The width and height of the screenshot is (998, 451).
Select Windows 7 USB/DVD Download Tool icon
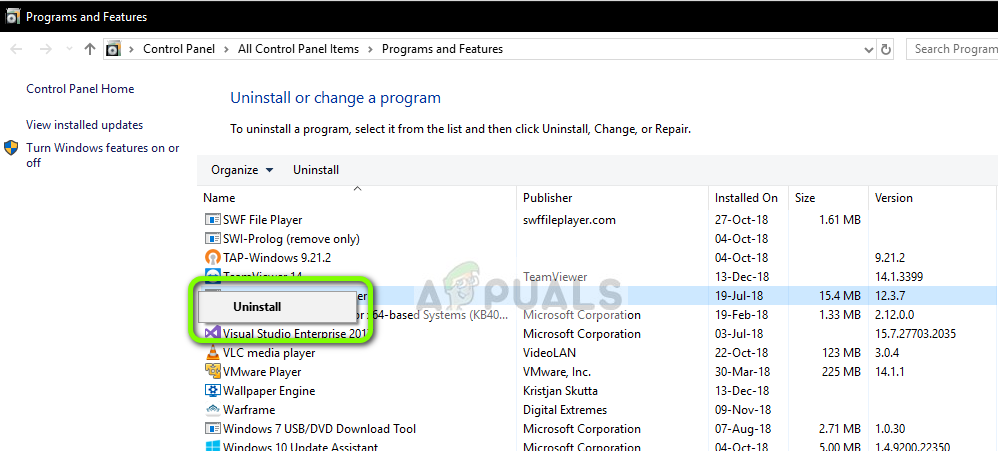click(212, 429)
